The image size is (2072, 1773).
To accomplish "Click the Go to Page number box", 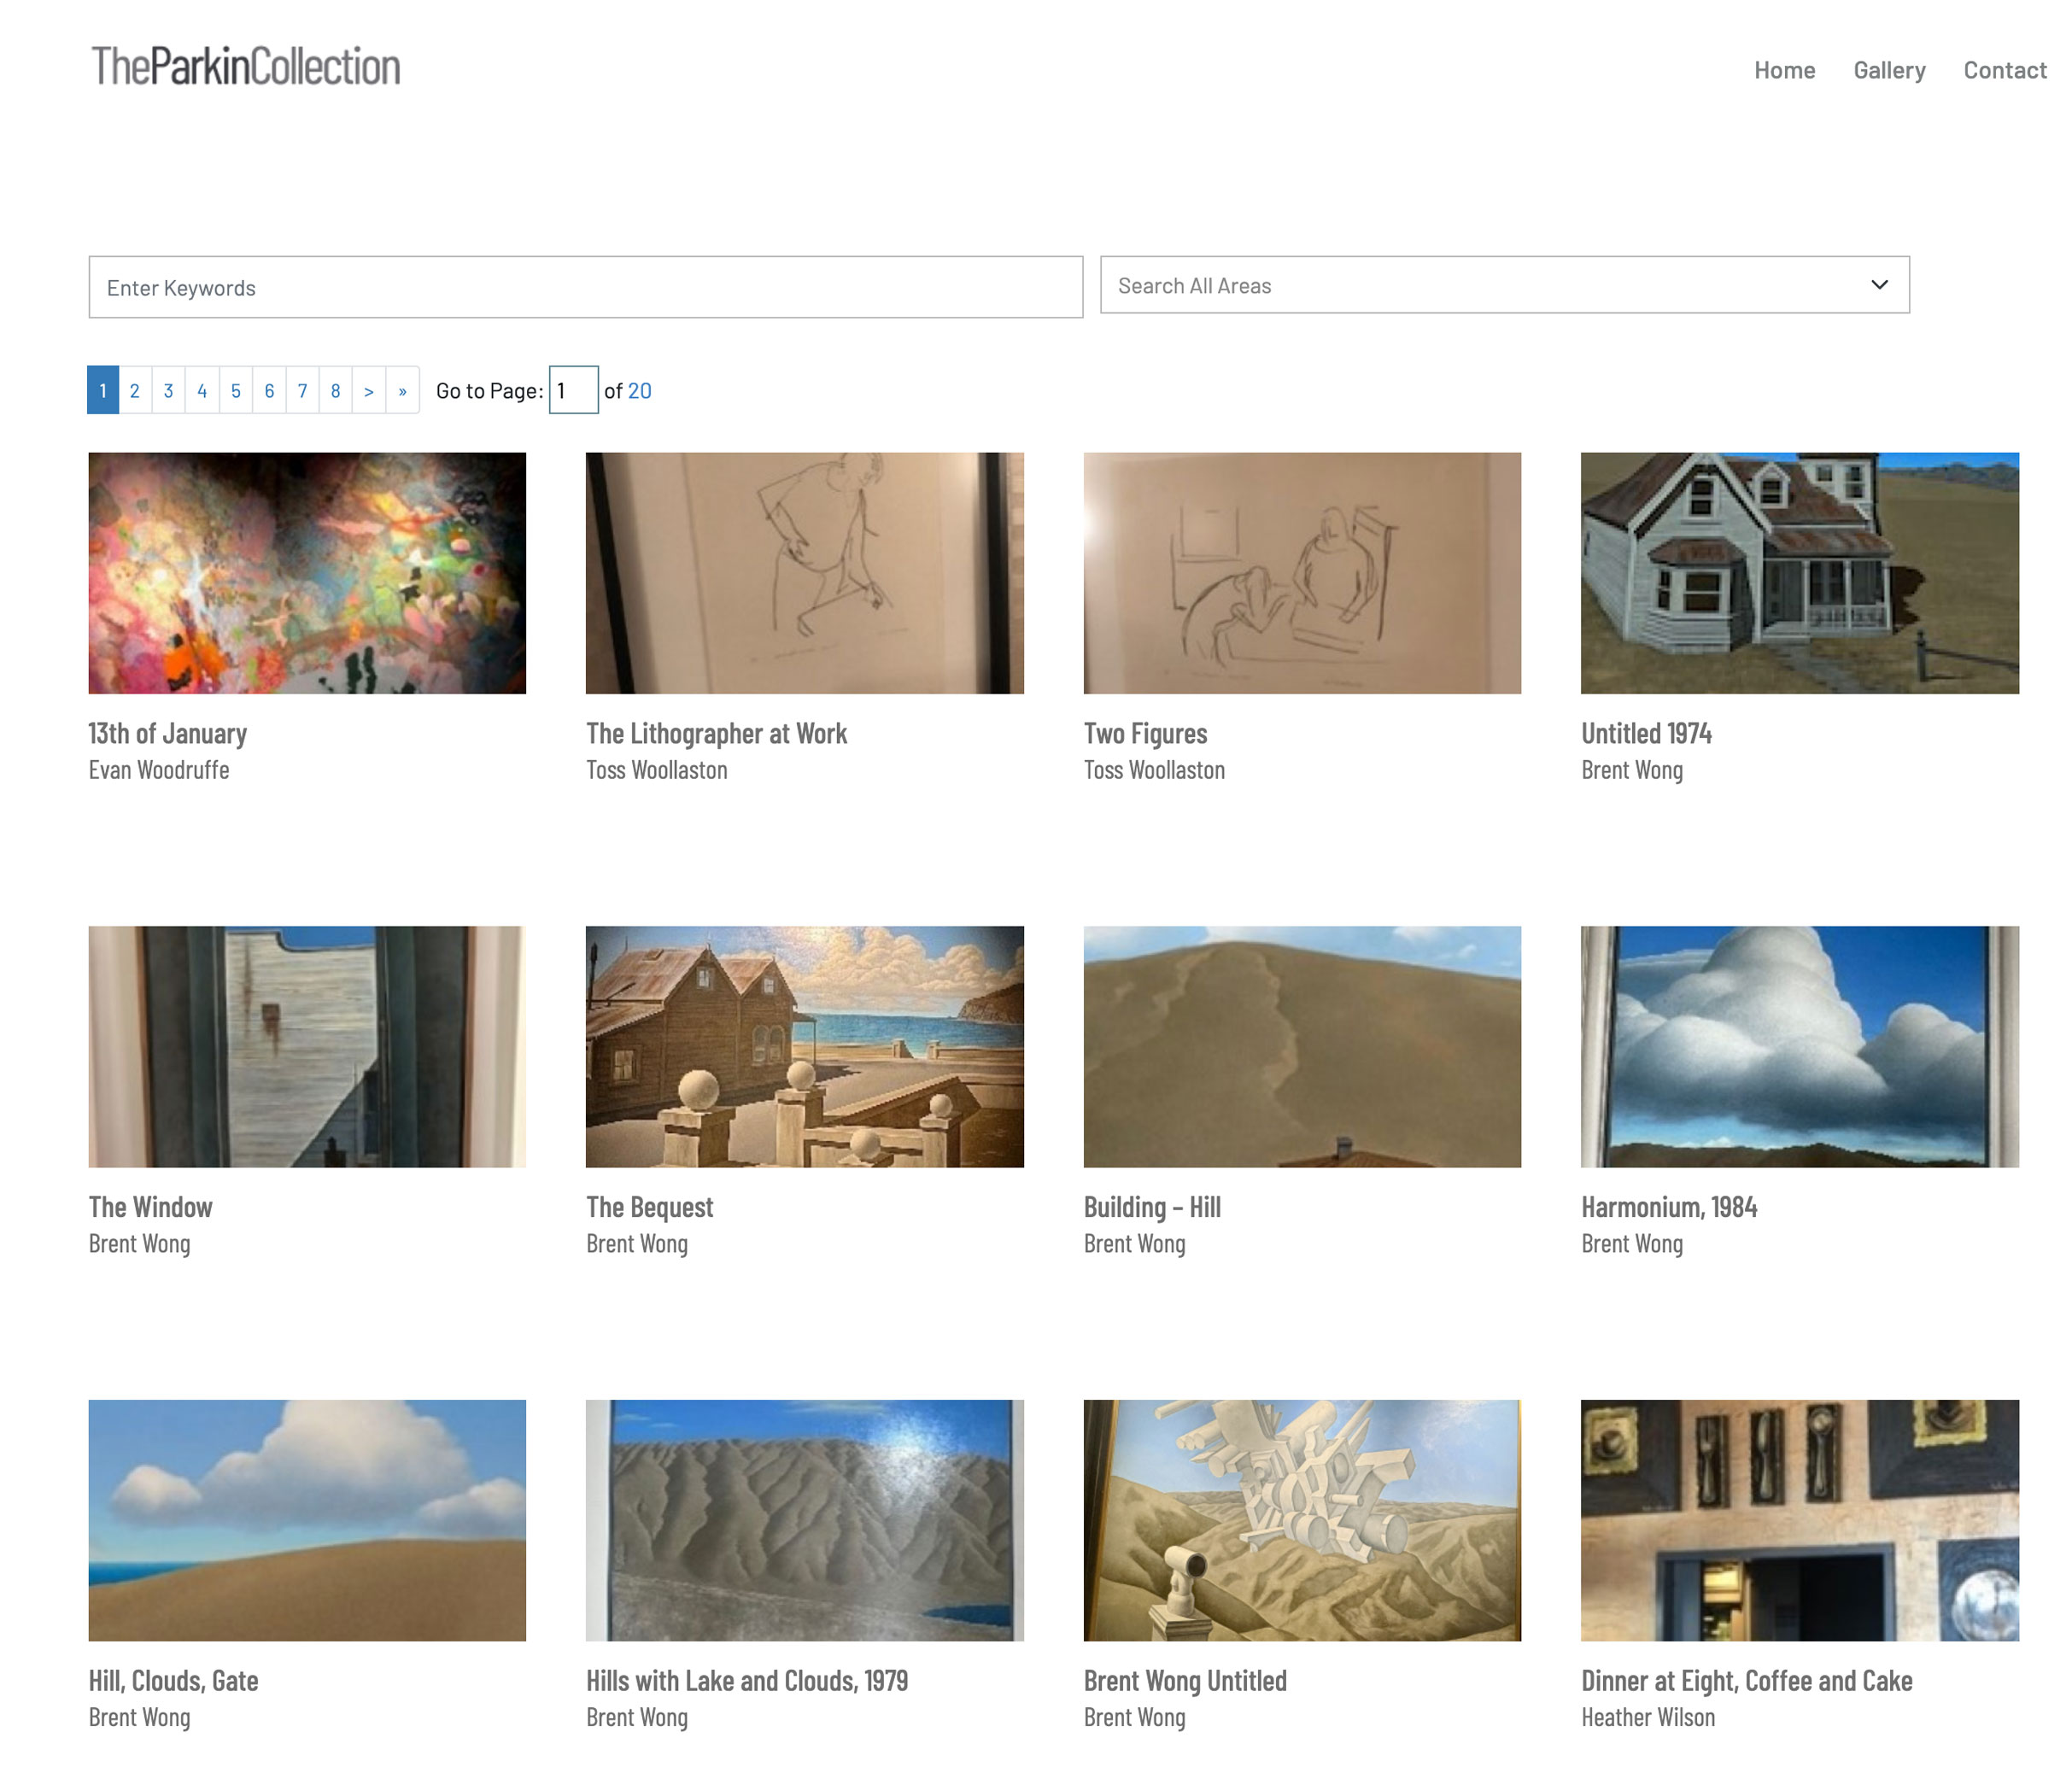I will 573,390.
